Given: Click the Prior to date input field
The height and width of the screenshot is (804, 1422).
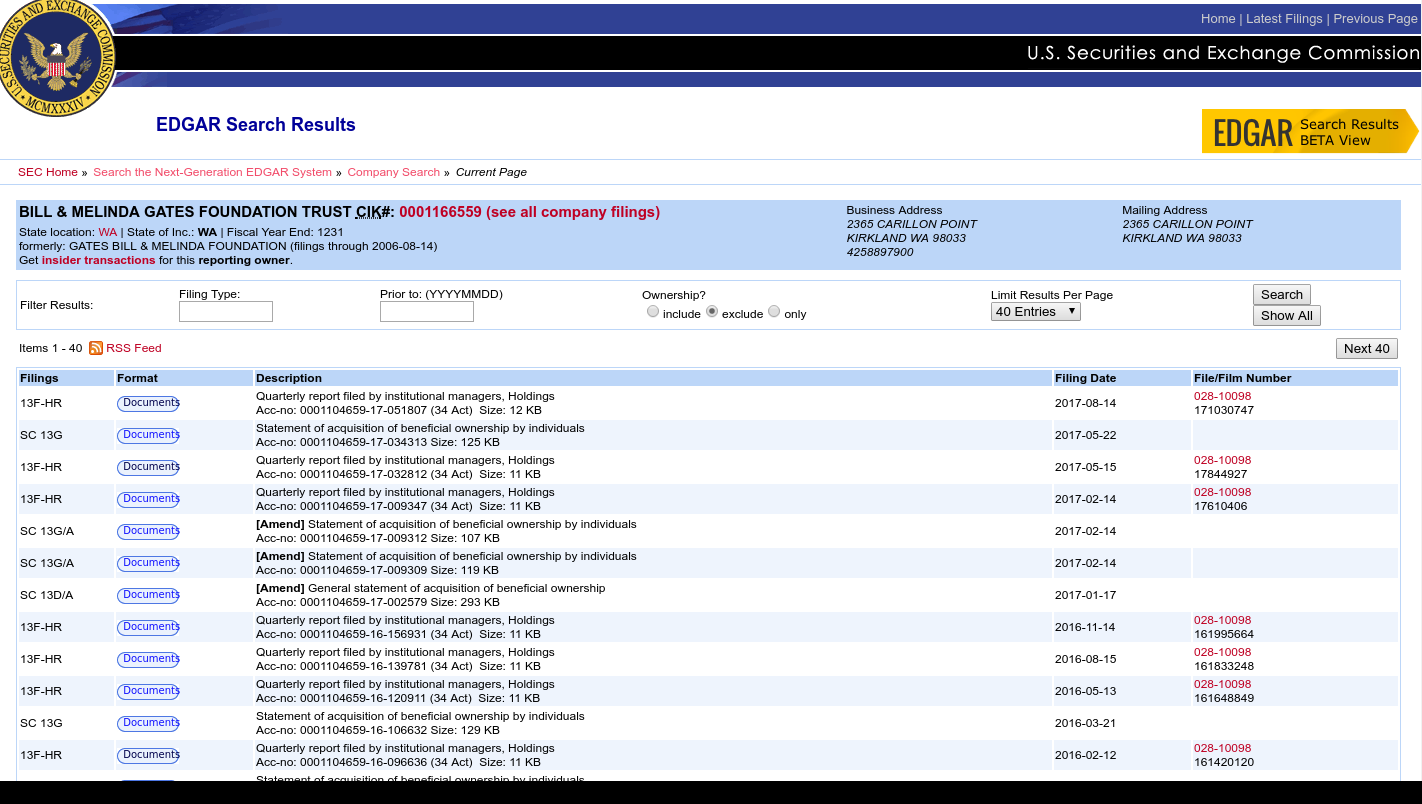Looking at the screenshot, I should click(x=427, y=312).
